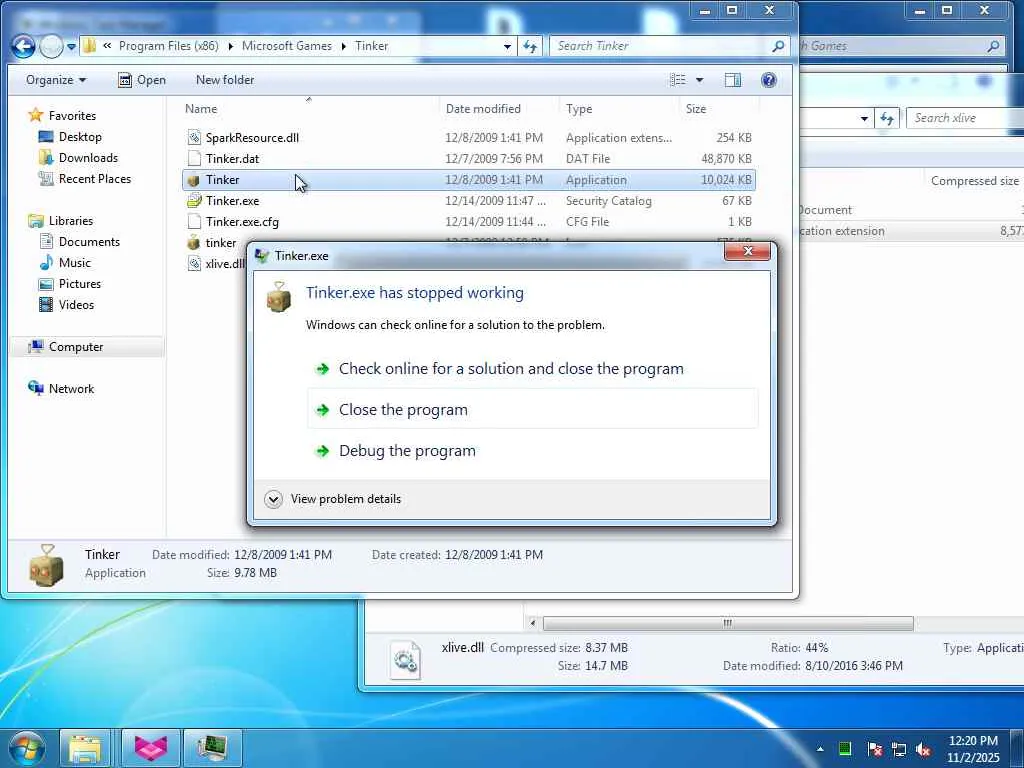This screenshot has width=1024, height=768.
Task: Click the Open toolbar button
Action: coord(142,80)
